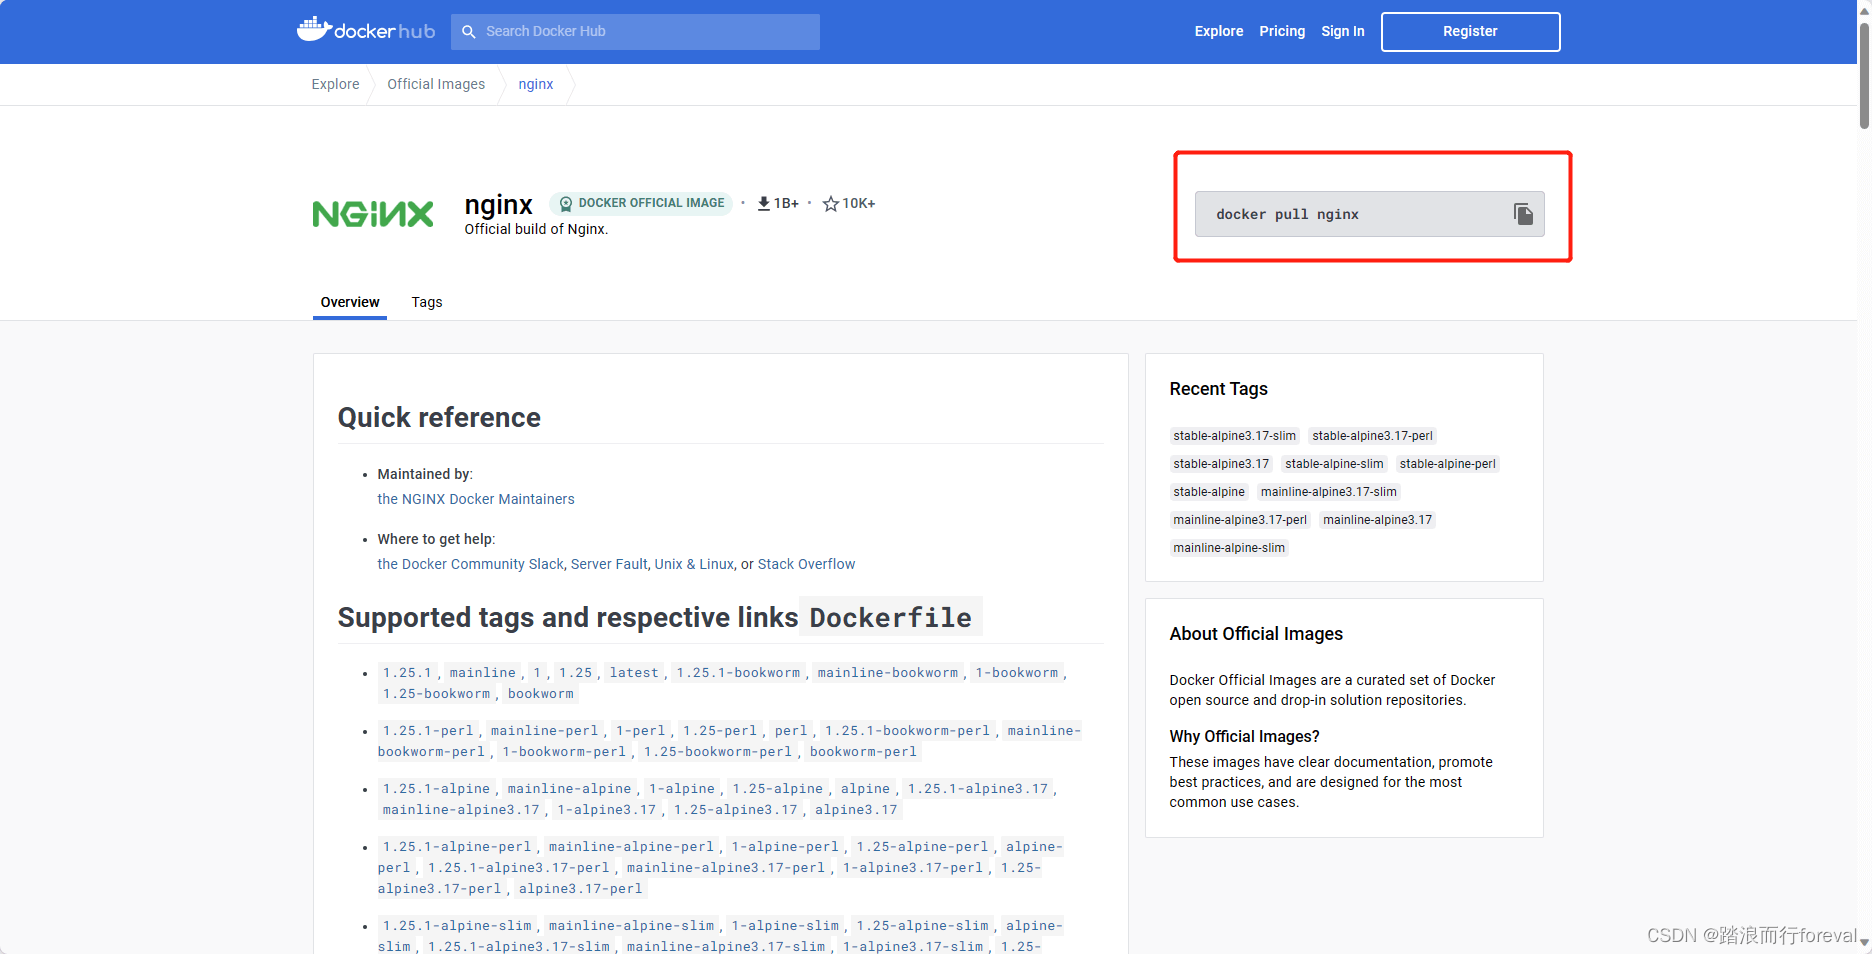Open the Unix & Linux link
1872x954 pixels.
[x=694, y=564]
